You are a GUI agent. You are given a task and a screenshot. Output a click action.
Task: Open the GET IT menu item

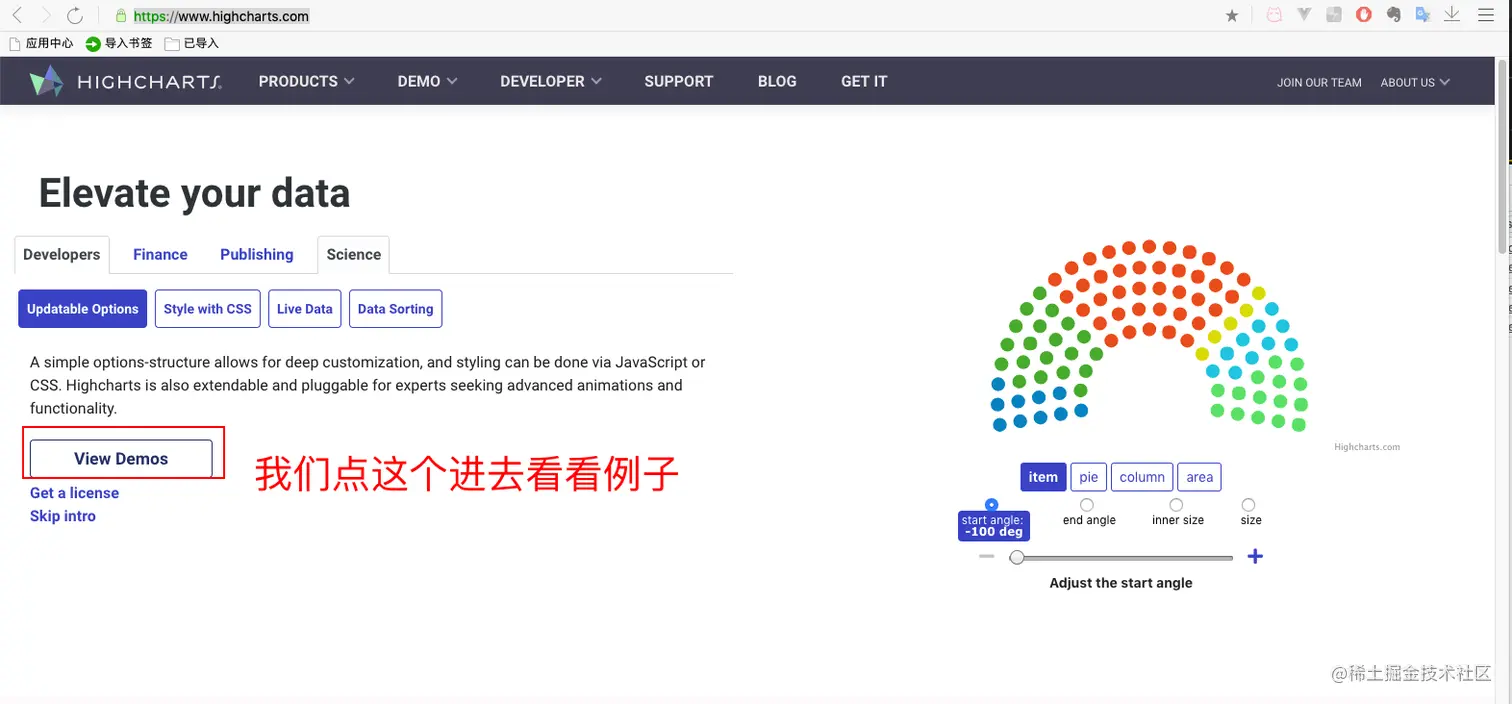pyautogui.click(x=864, y=81)
